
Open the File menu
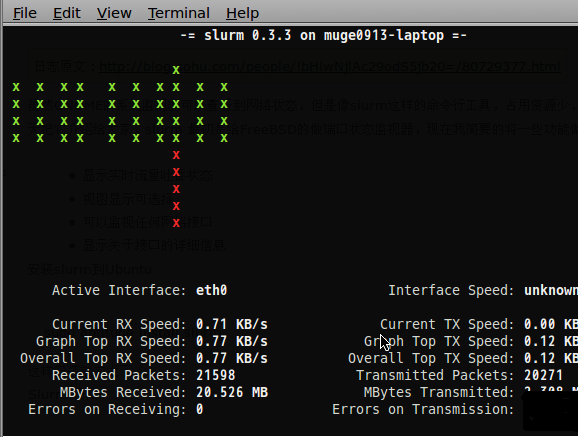coord(25,13)
